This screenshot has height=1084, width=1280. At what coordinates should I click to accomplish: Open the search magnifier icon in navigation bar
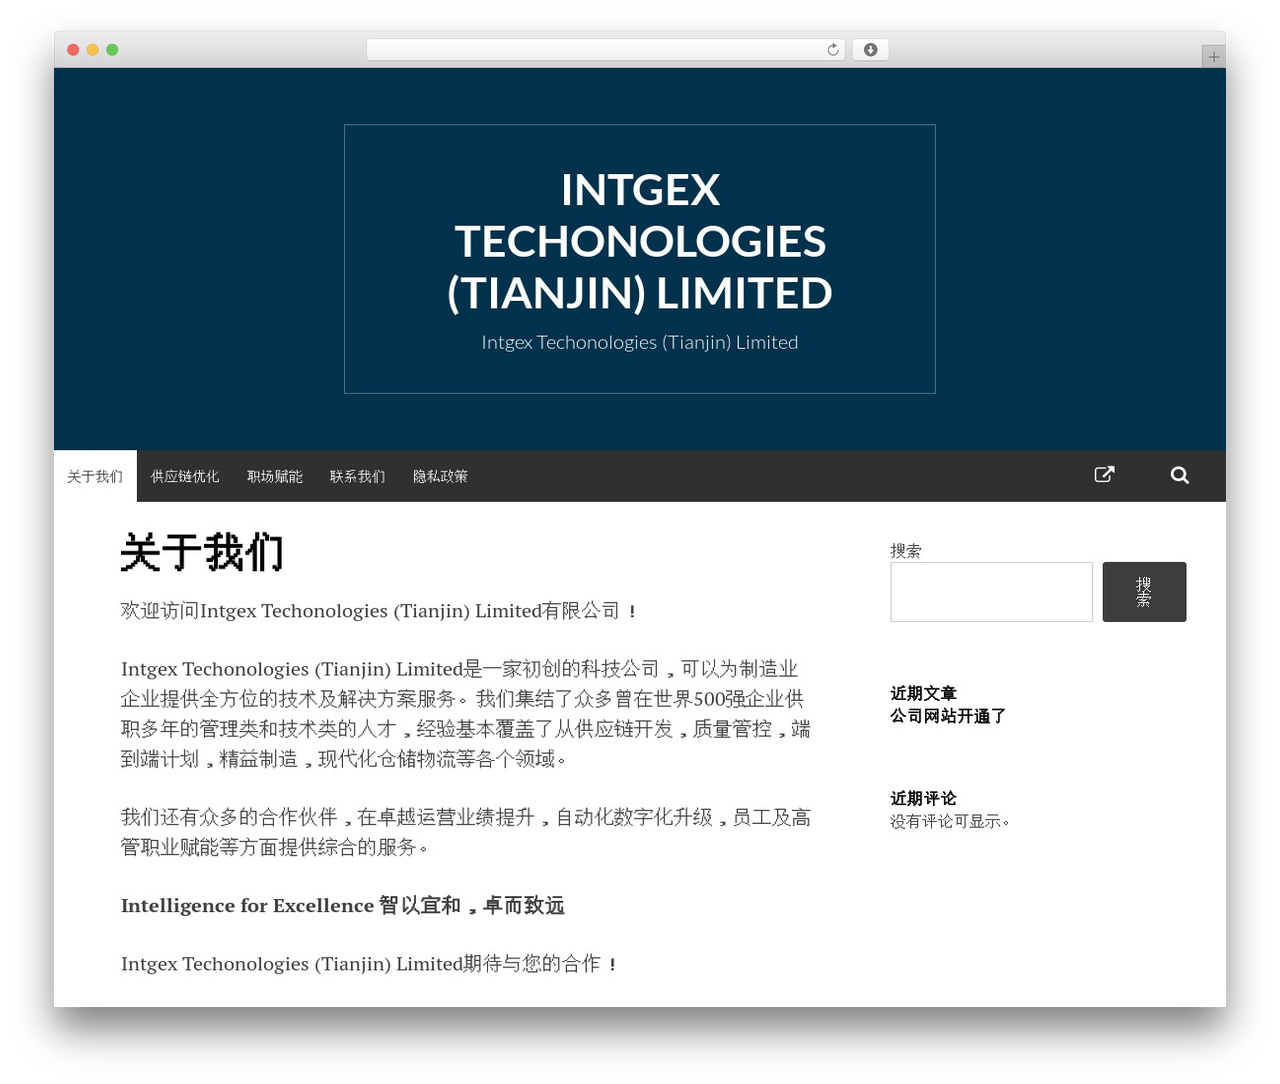1180,475
